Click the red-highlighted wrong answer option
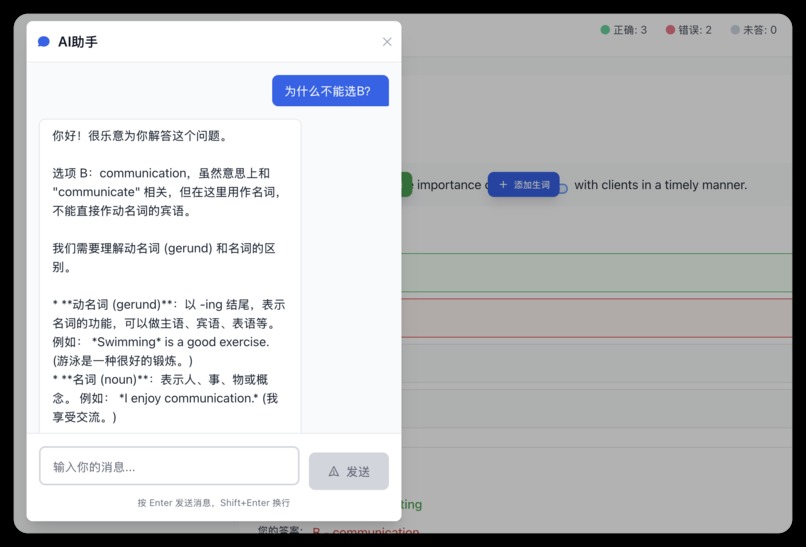 [x=596, y=318]
